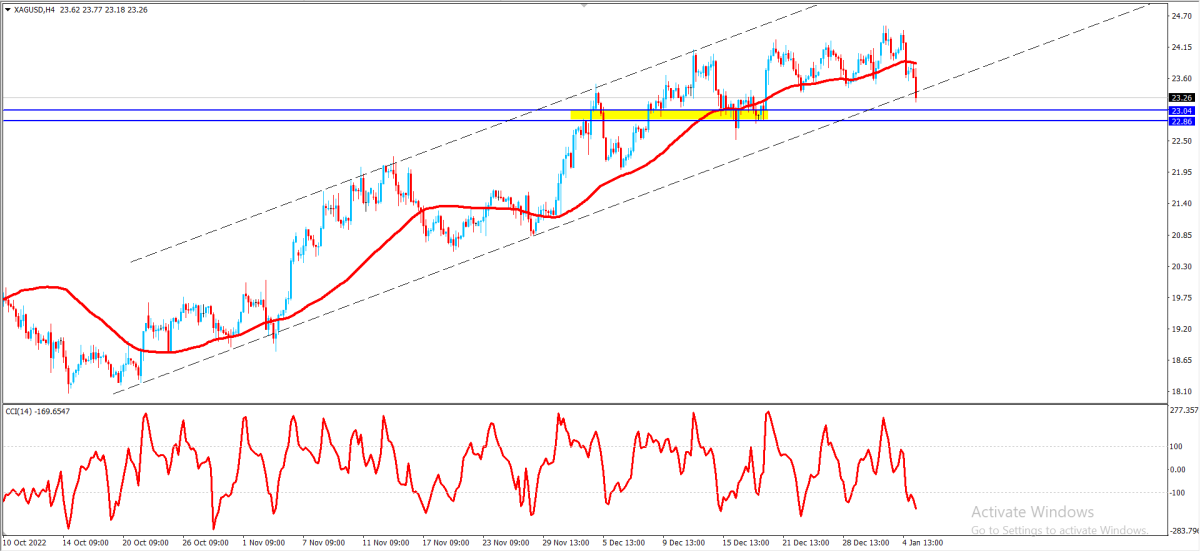Screen dimensions: 1200x551
Task: Click the 23 Nov 09:00 time label
Action: coord(507,543)
